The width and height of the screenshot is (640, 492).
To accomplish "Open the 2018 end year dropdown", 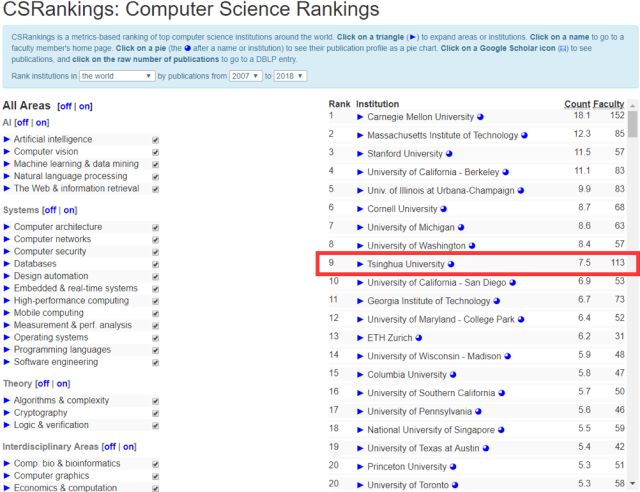I will coord(290,76).
